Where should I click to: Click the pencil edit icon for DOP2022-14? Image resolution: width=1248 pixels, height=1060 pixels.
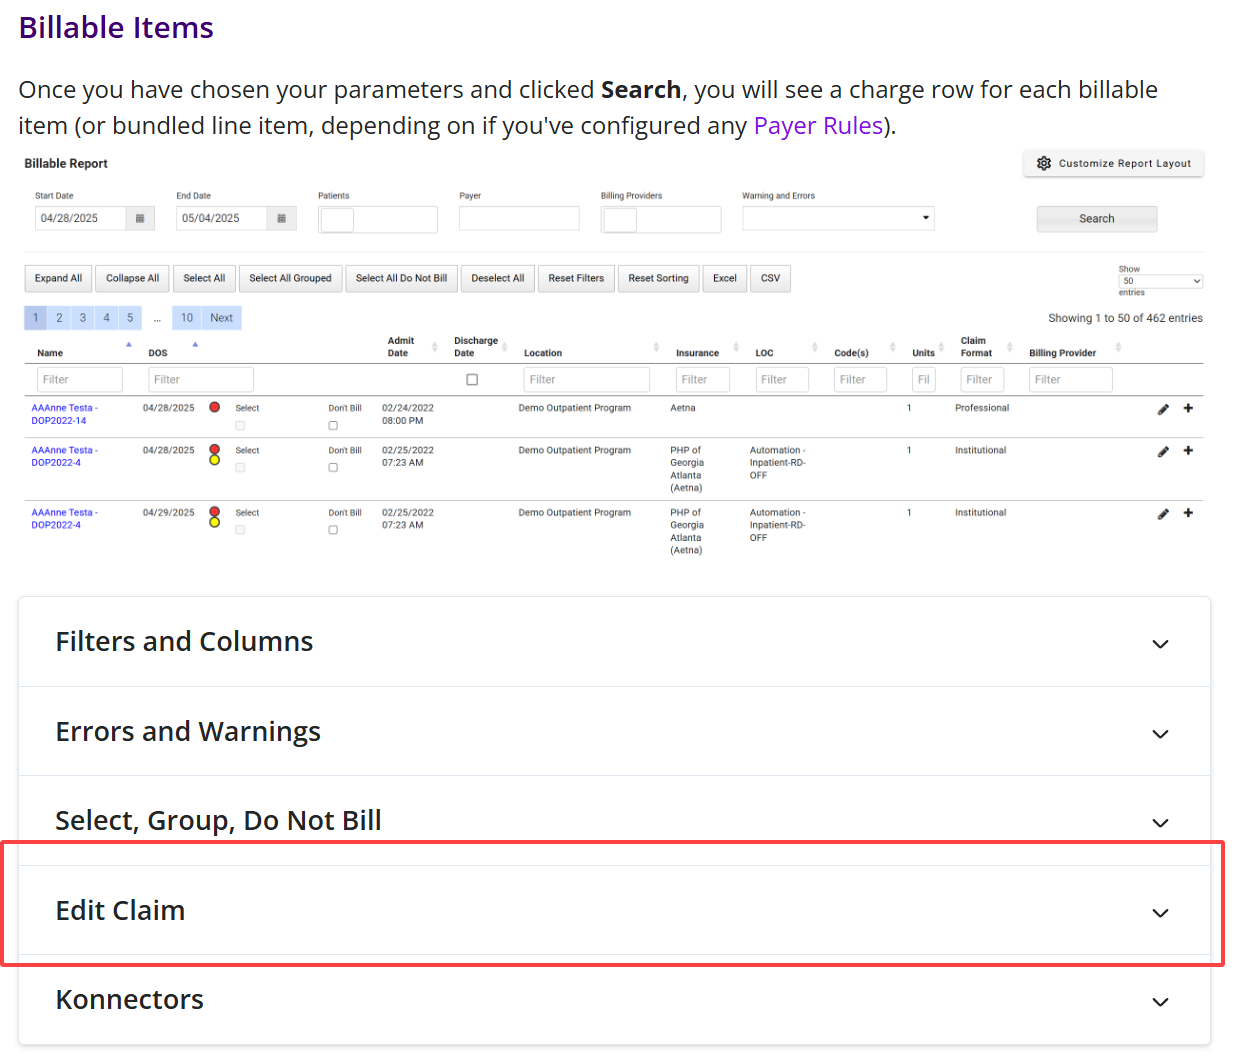point(1163,409)
